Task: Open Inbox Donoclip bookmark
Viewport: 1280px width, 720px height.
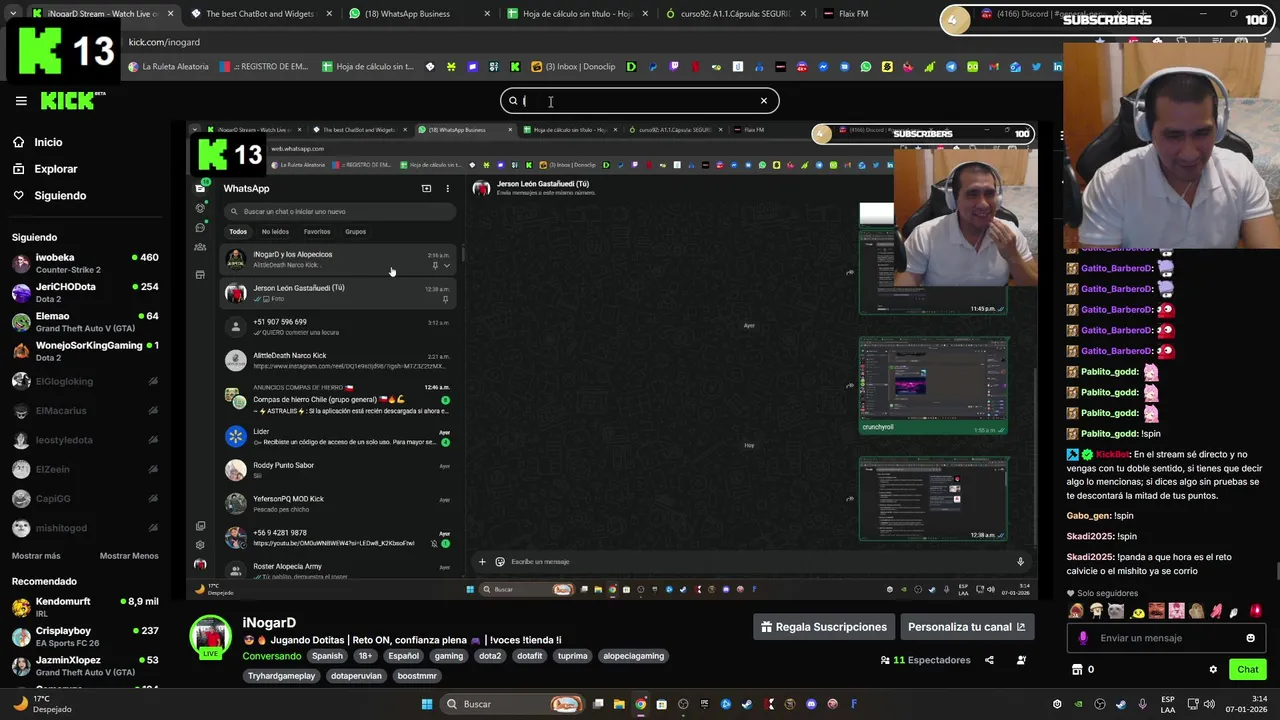Action: coord(573,67)
